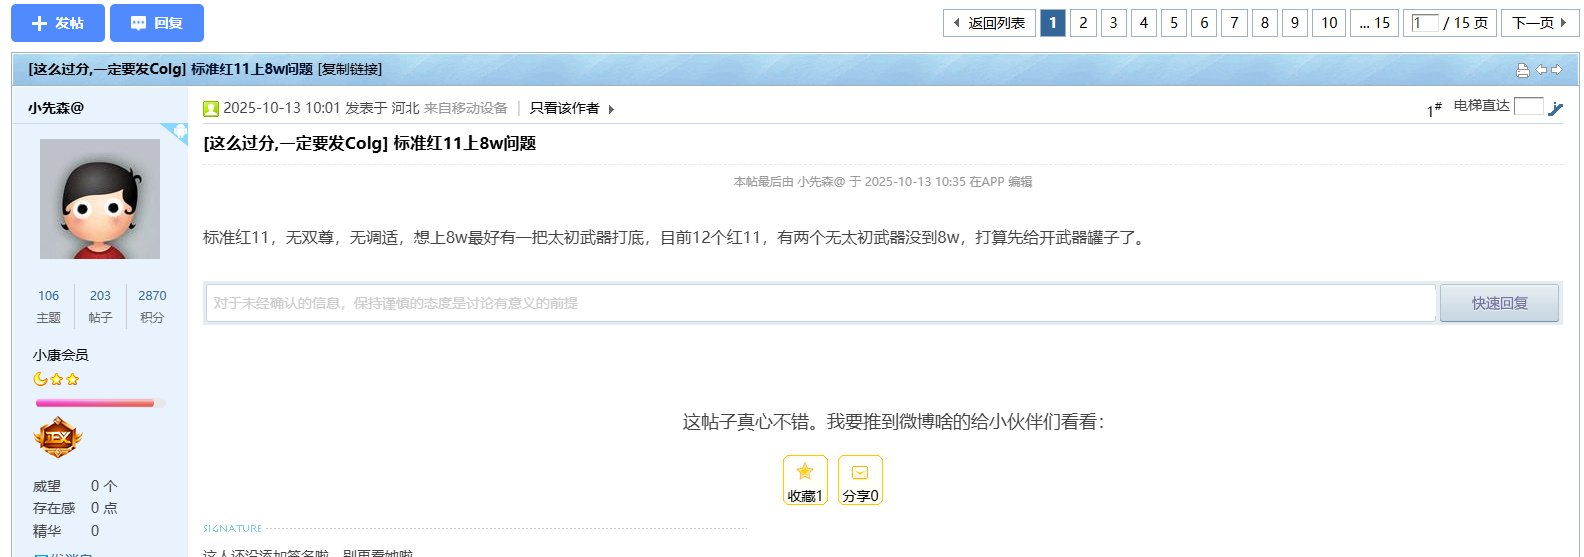Go to next thread with right arrow icon

coord(1556,70)
